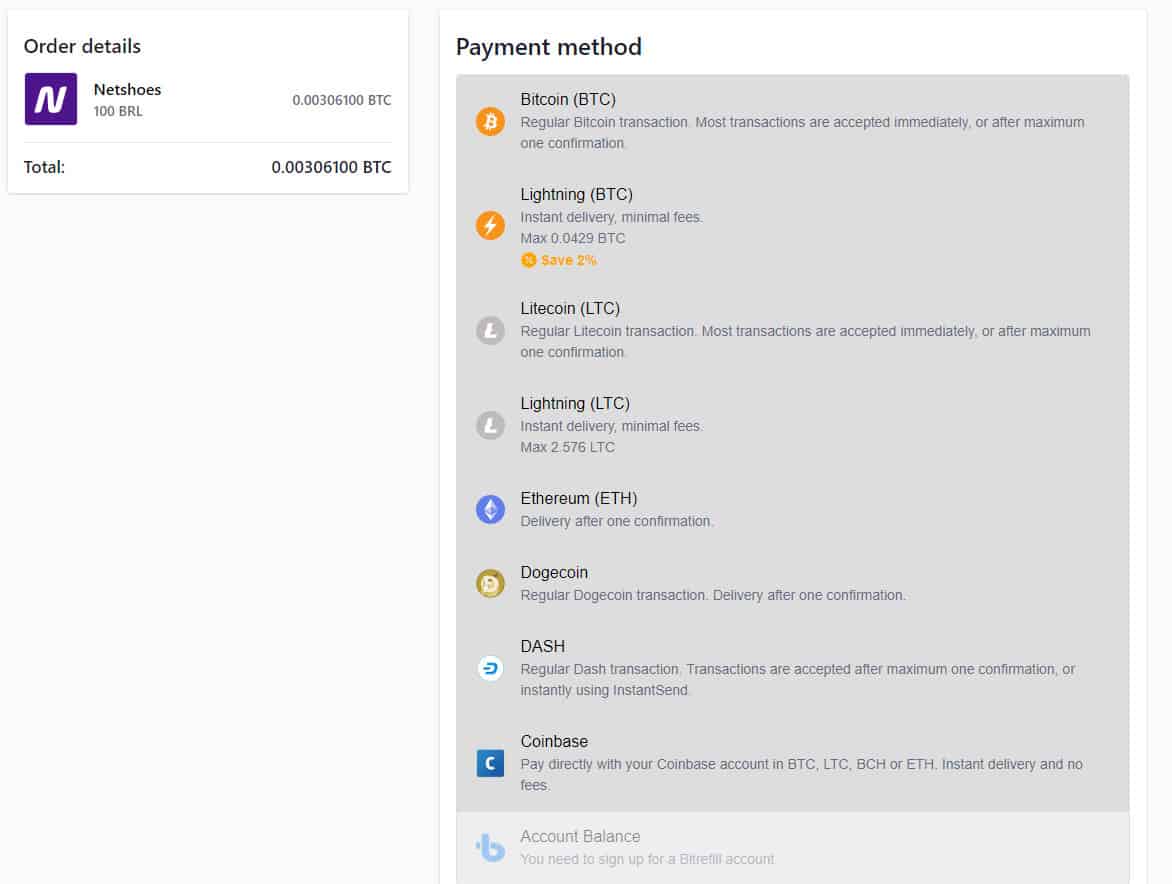Click the blue Ethereum diamond icon
Screen dimensions: 1172x884
click(490, 510)
